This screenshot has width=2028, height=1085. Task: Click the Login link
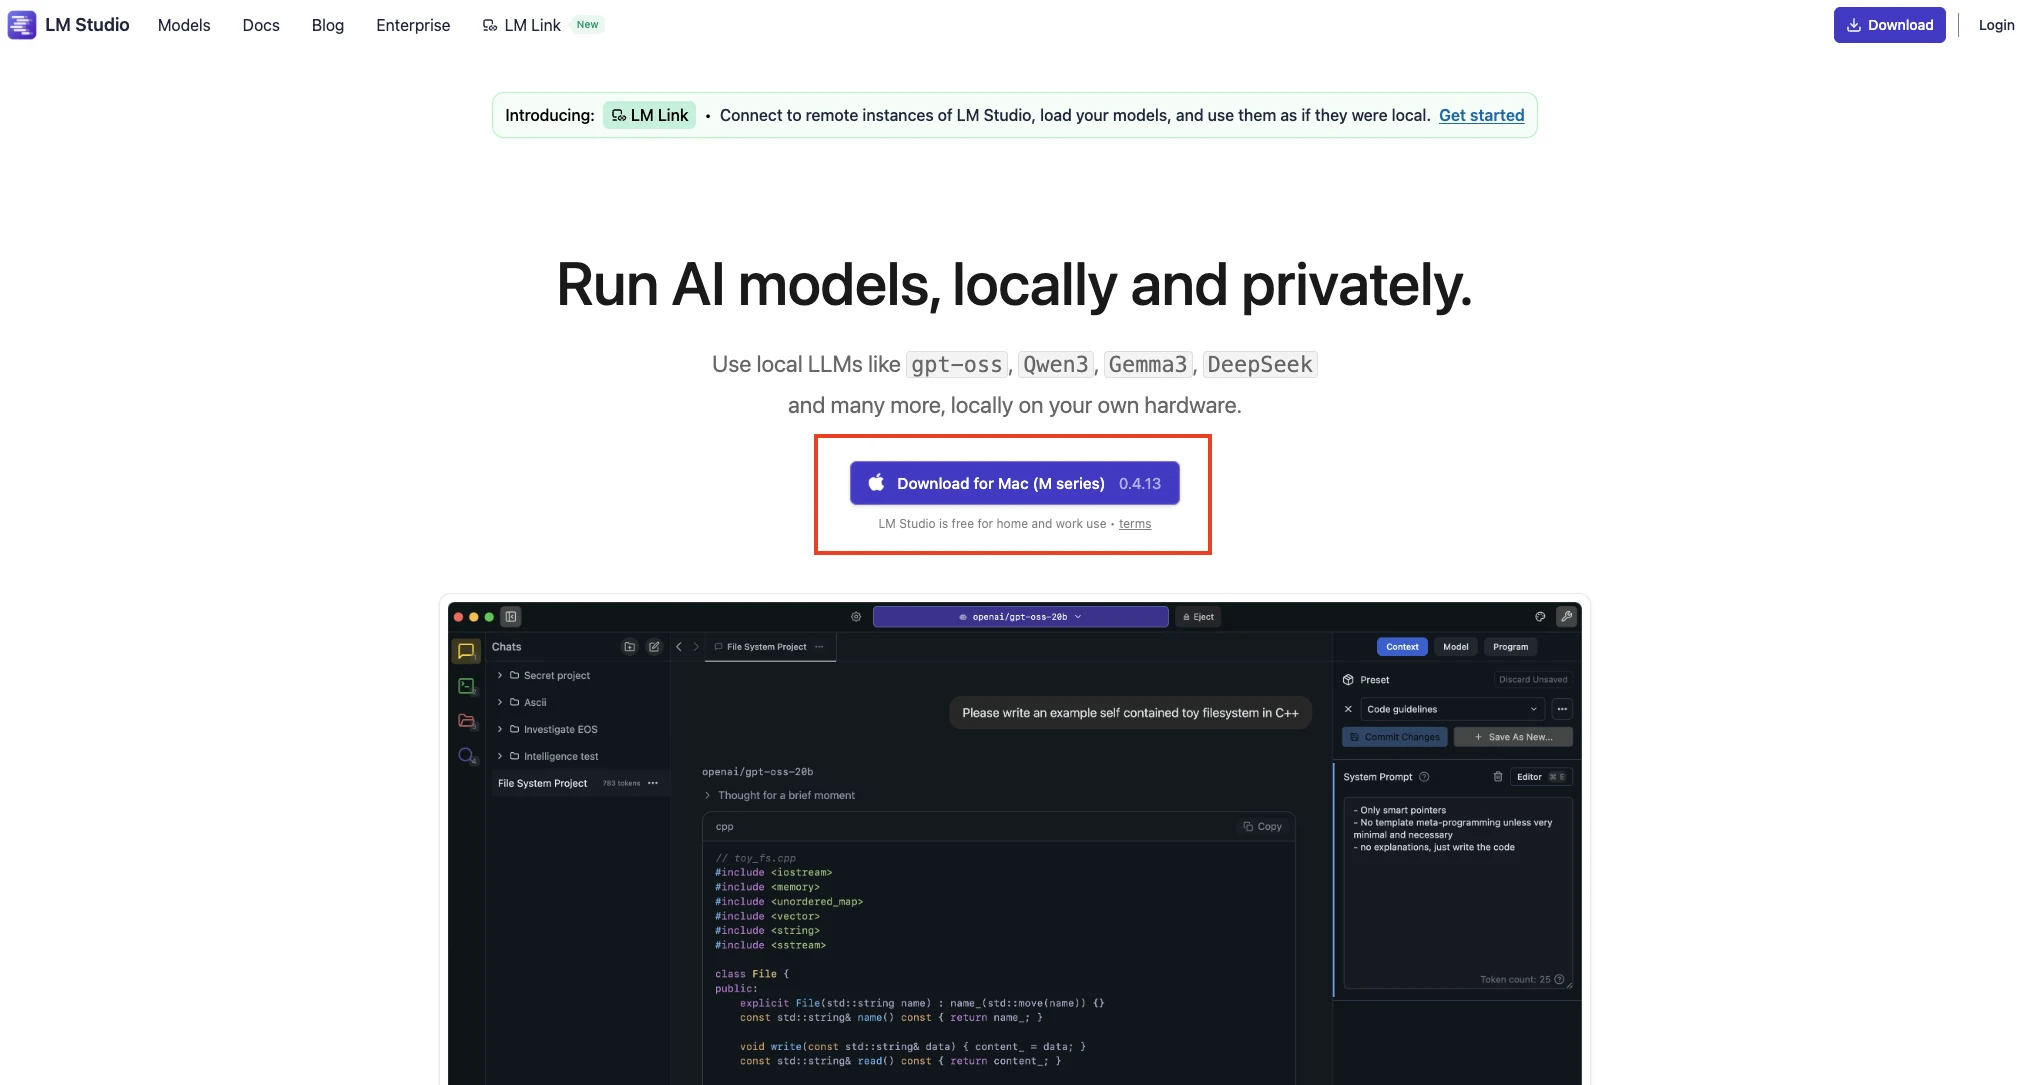coord(1996,25)
